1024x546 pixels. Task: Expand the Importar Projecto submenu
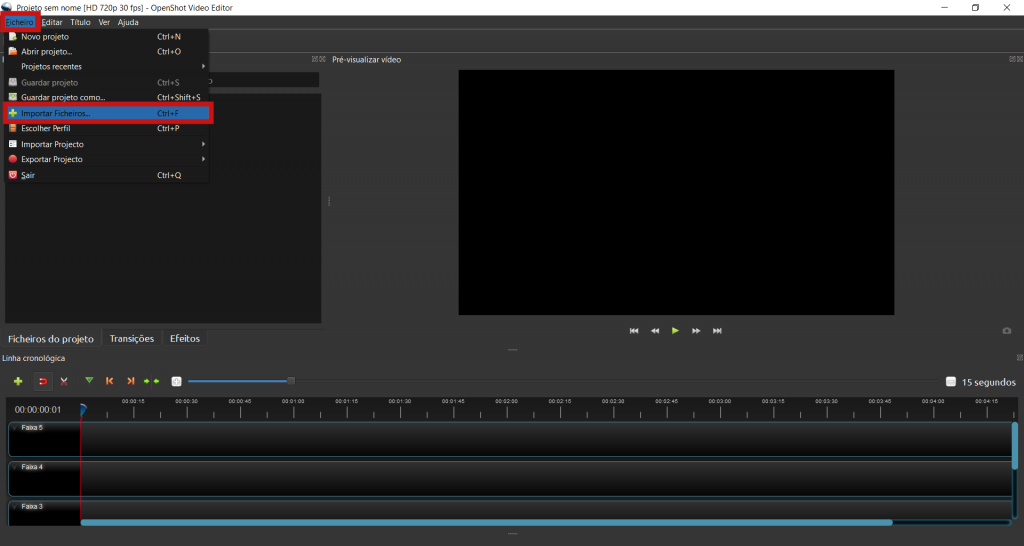[106, 144]
